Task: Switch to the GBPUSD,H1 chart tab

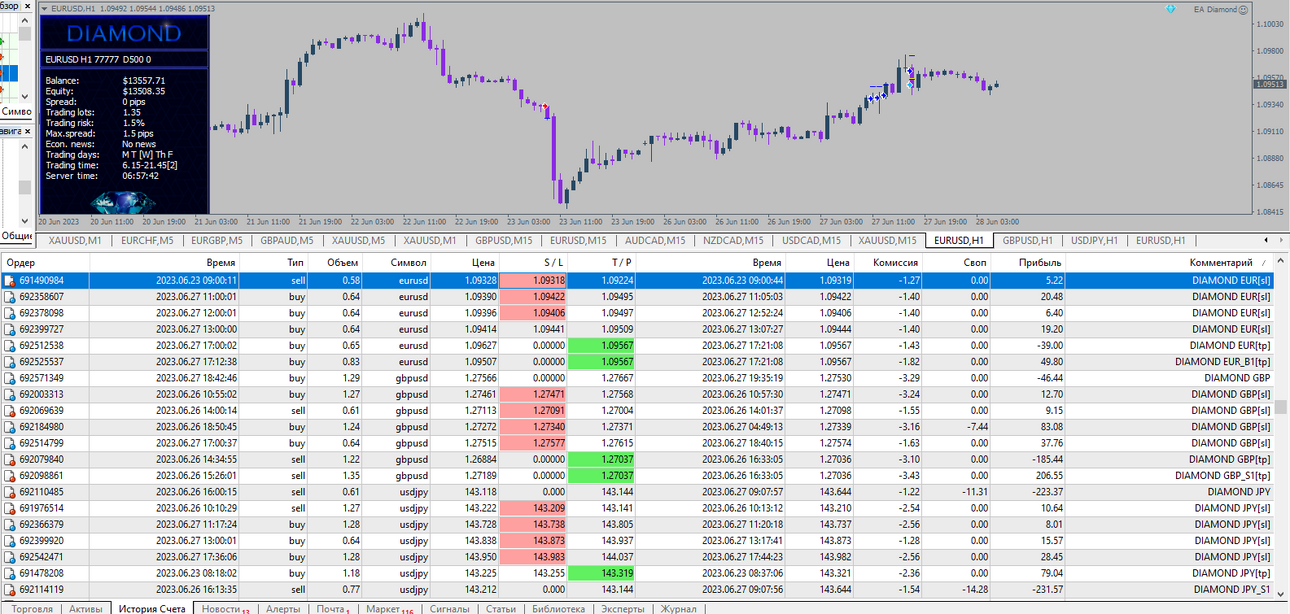Action: point(1027,240)
